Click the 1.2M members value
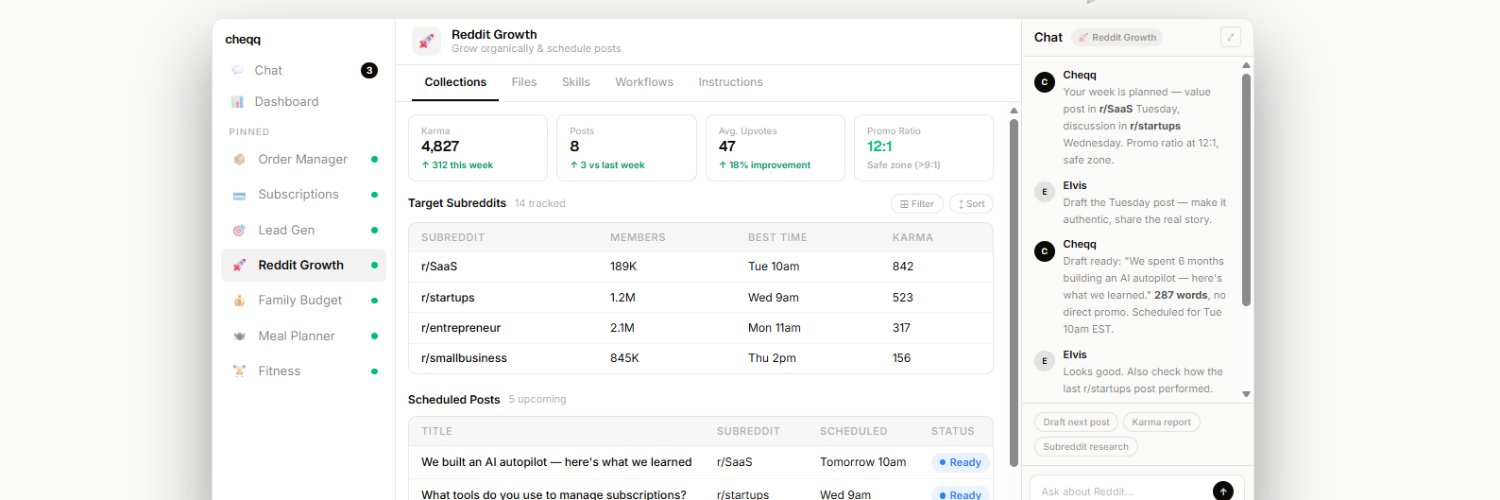 (622, 298)
